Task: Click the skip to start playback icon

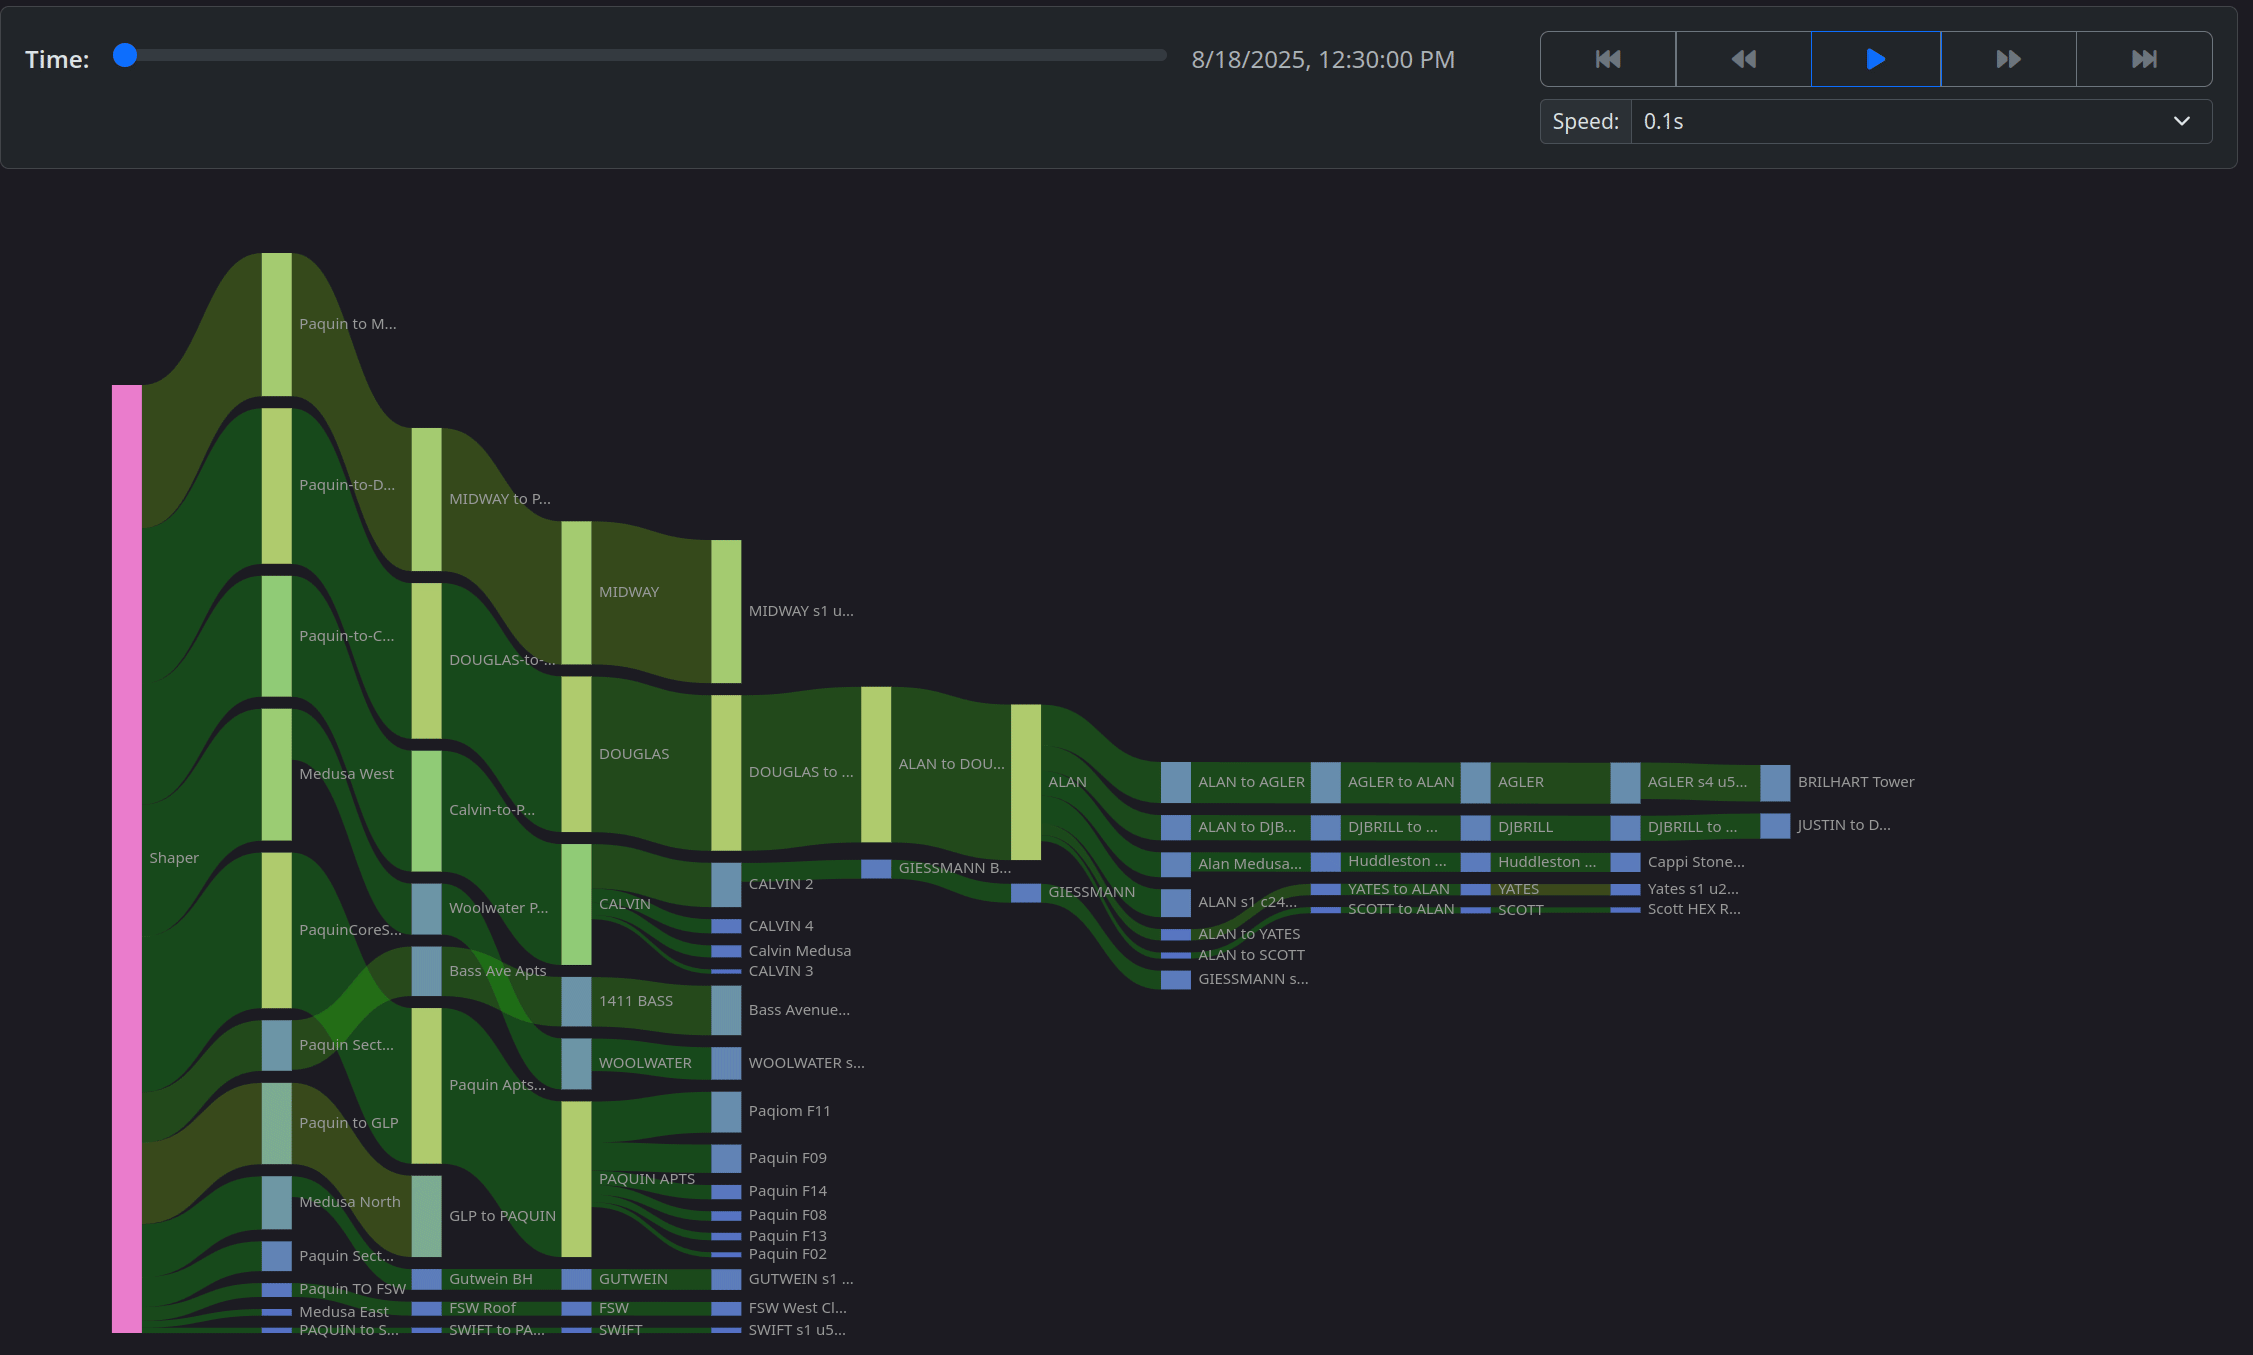Action: tap(1607, 59)
